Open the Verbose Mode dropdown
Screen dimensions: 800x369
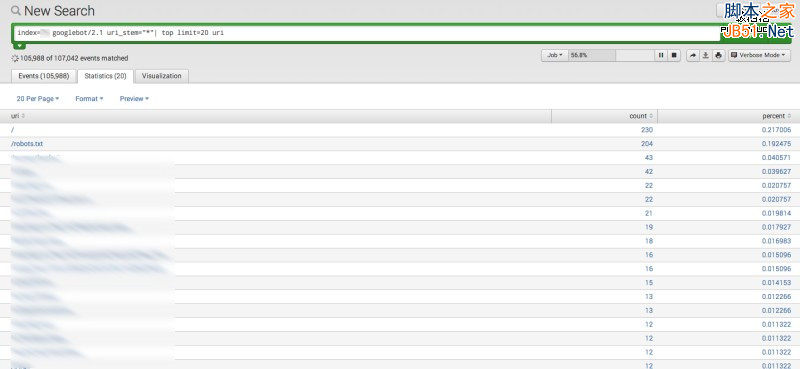coord(760,55)
